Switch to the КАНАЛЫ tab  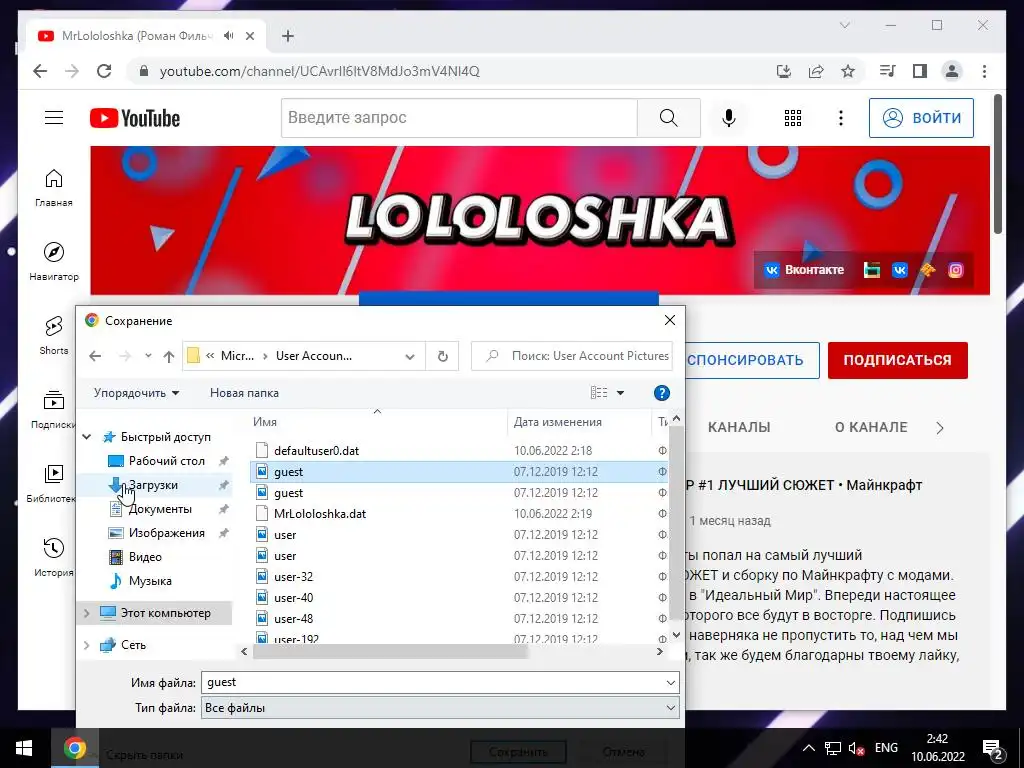click(739, 427)
